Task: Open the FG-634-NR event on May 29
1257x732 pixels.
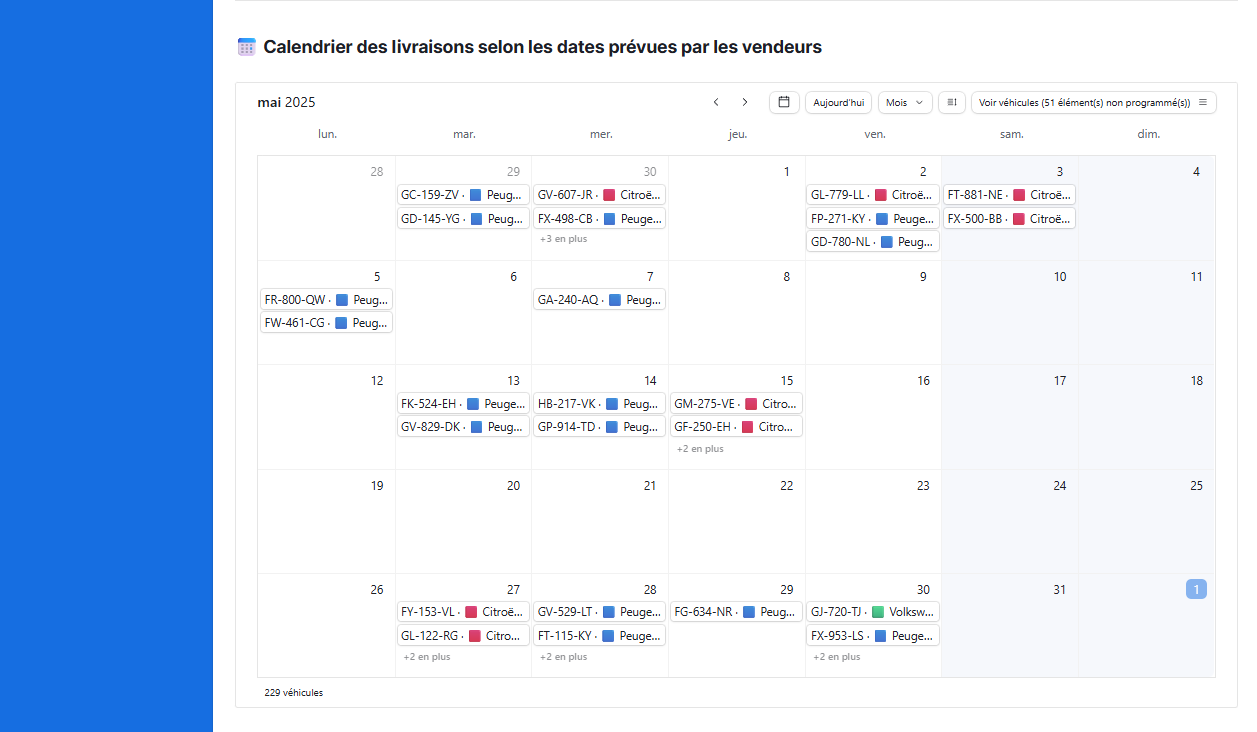Action: pyautogui.click(x=736, y=612)
